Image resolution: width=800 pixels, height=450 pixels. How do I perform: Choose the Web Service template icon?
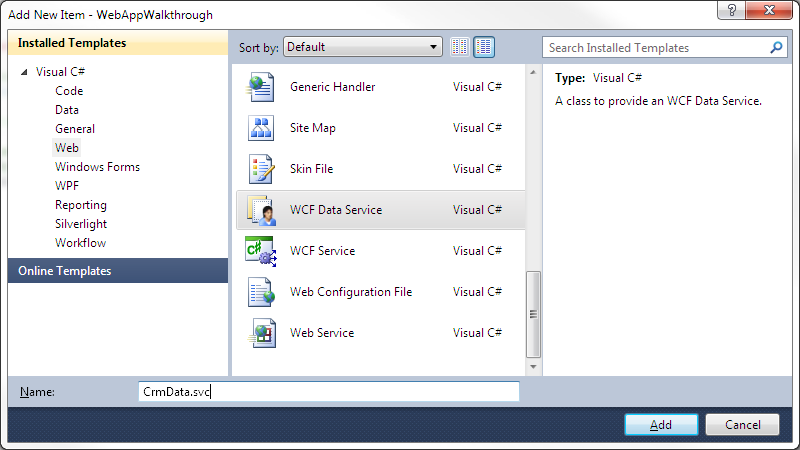pyautogui.click(x=261, y=333)
